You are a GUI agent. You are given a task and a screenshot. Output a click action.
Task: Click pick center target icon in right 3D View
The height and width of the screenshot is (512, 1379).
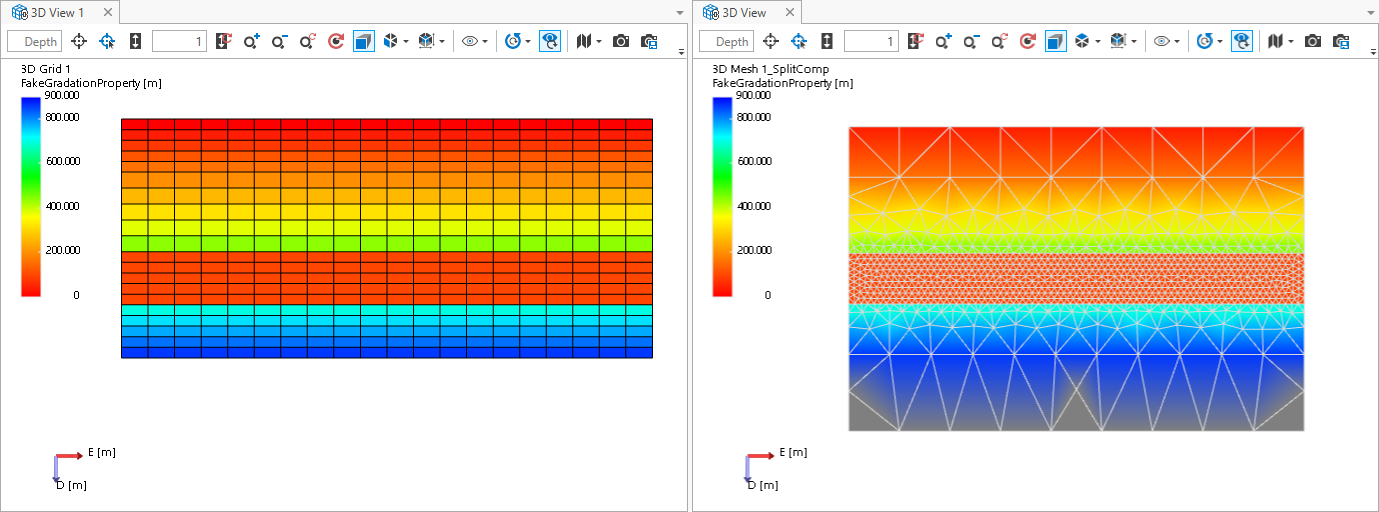click(799, 41)
